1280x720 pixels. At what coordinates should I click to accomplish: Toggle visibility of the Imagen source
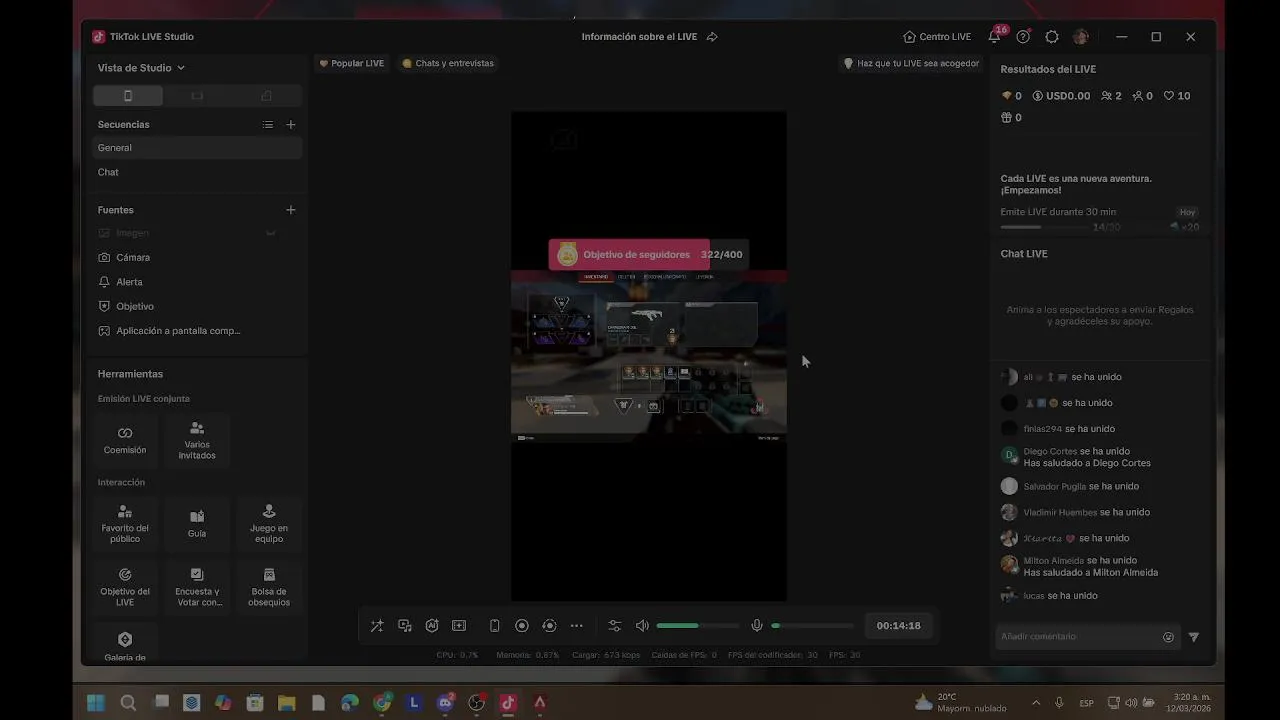[270, 233]
